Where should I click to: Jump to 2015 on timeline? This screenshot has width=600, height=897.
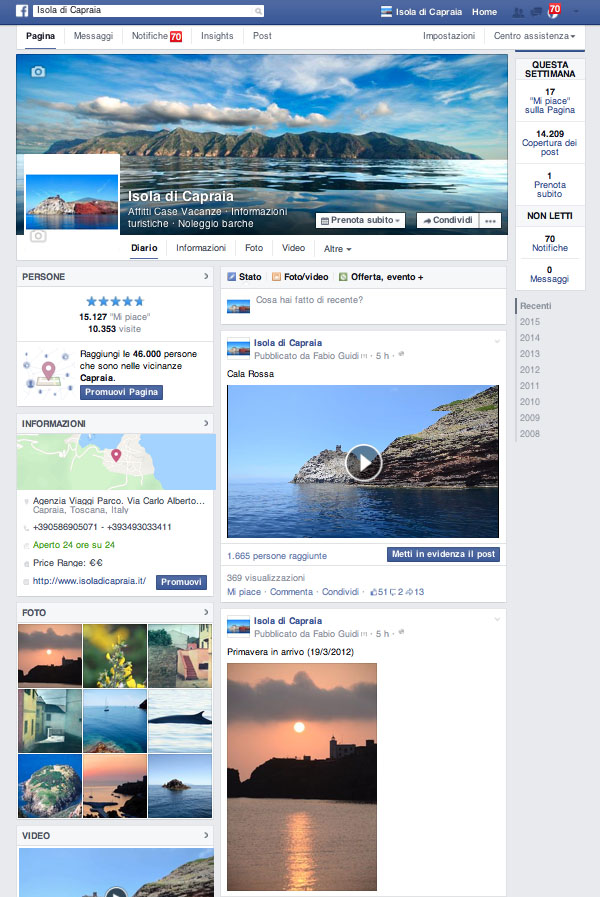(530, 322)
